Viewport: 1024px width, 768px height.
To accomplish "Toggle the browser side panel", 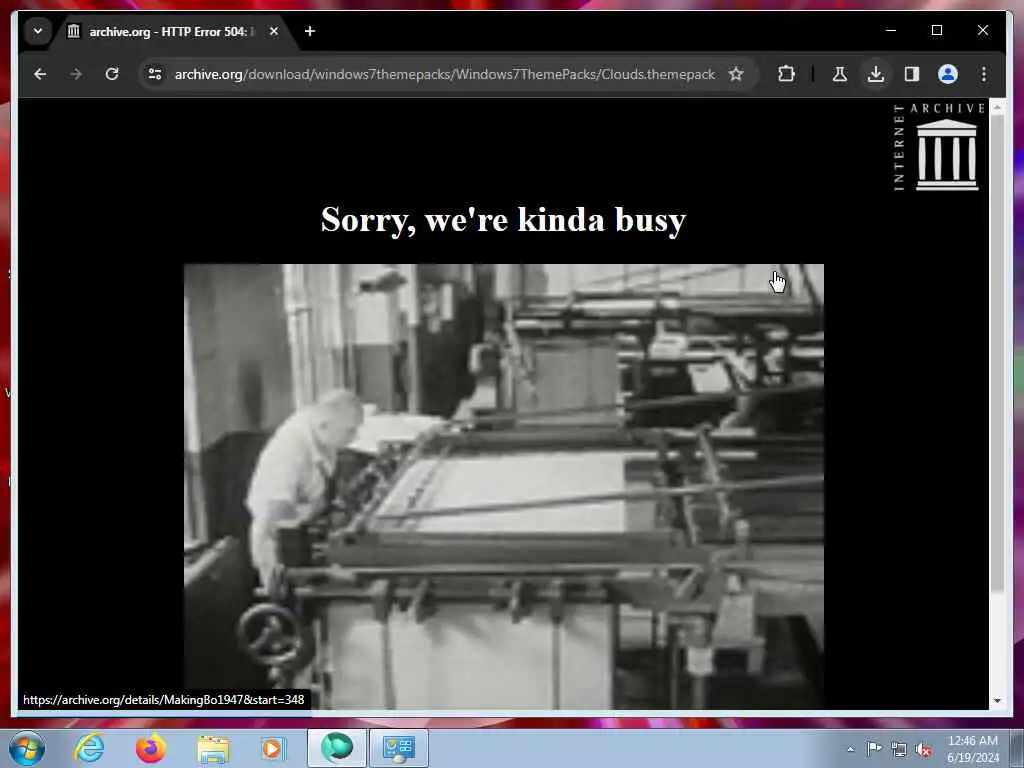I will [912, 74].
